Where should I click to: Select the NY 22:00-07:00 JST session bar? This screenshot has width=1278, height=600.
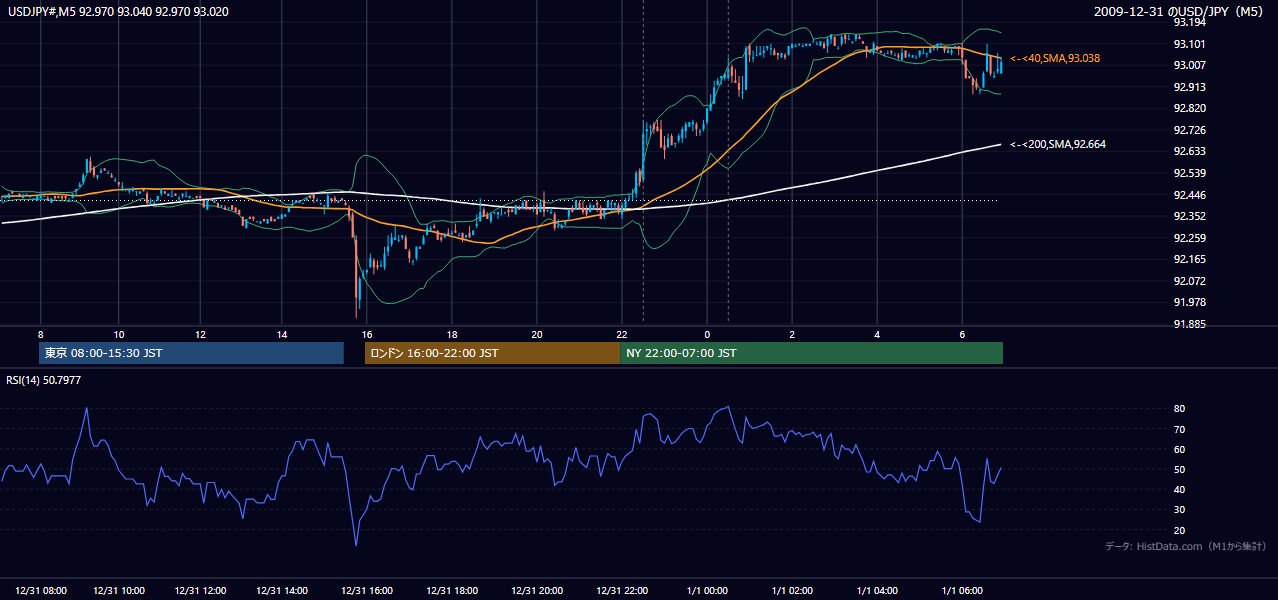point(811,353)
